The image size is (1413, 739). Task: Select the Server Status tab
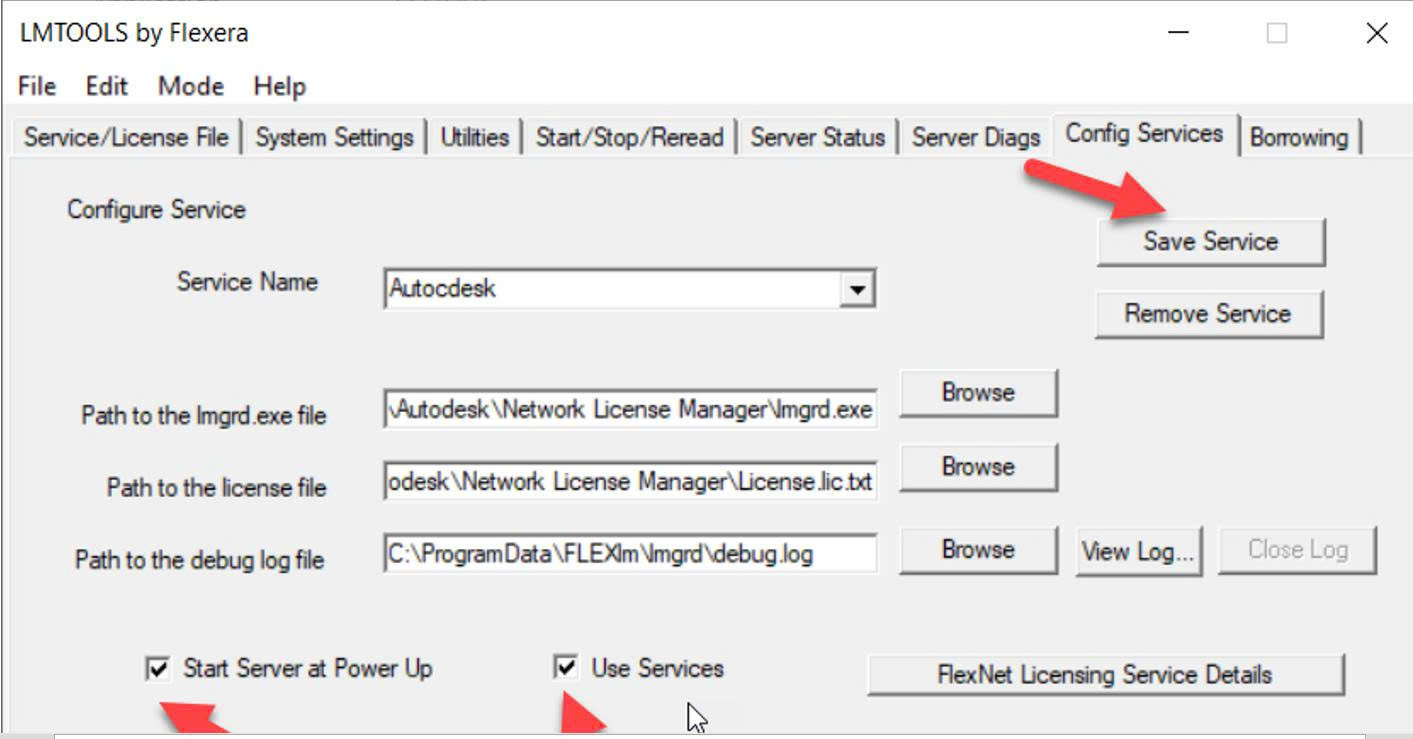[x=818, y=137]
